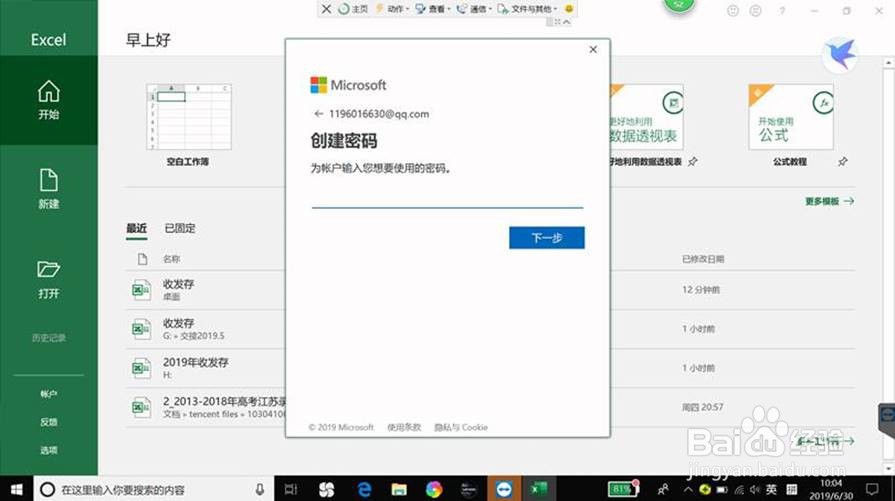Open the Action Center notifications
Image resolution: width=895 pixels, height=501 pixels.
coord(872,489)
